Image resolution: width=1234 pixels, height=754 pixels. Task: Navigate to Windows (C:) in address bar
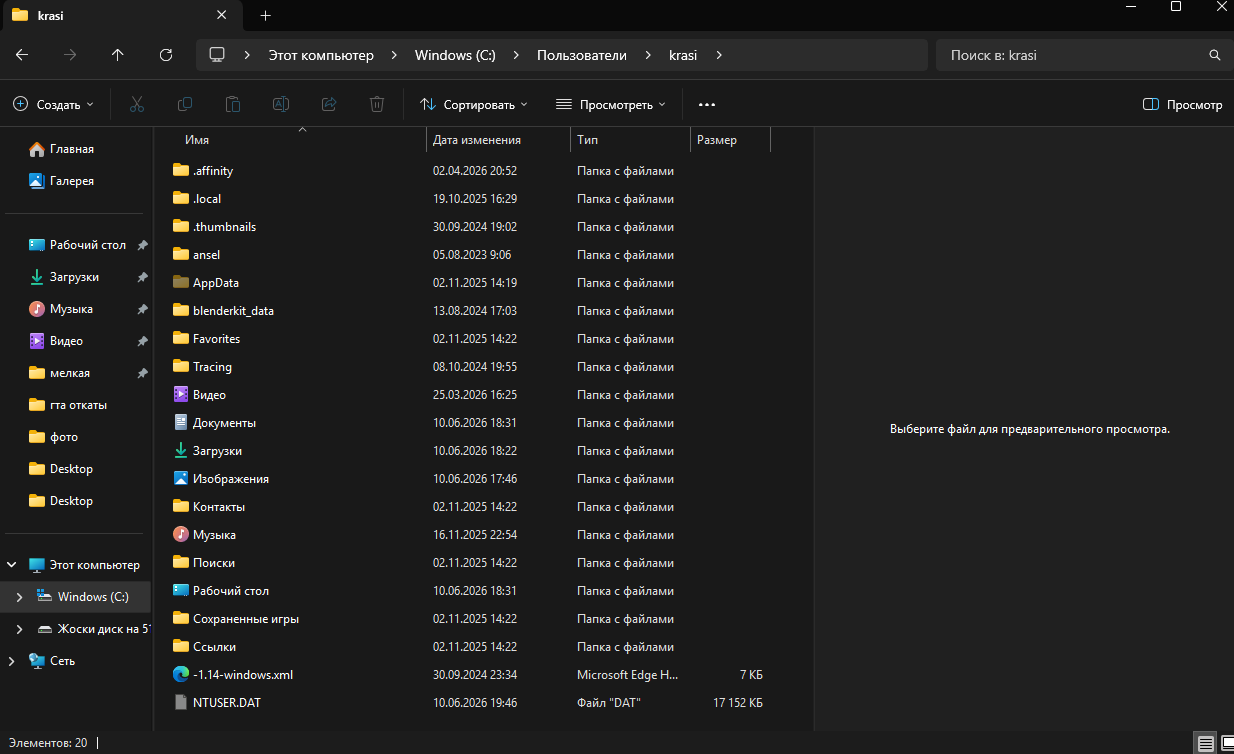455,55
